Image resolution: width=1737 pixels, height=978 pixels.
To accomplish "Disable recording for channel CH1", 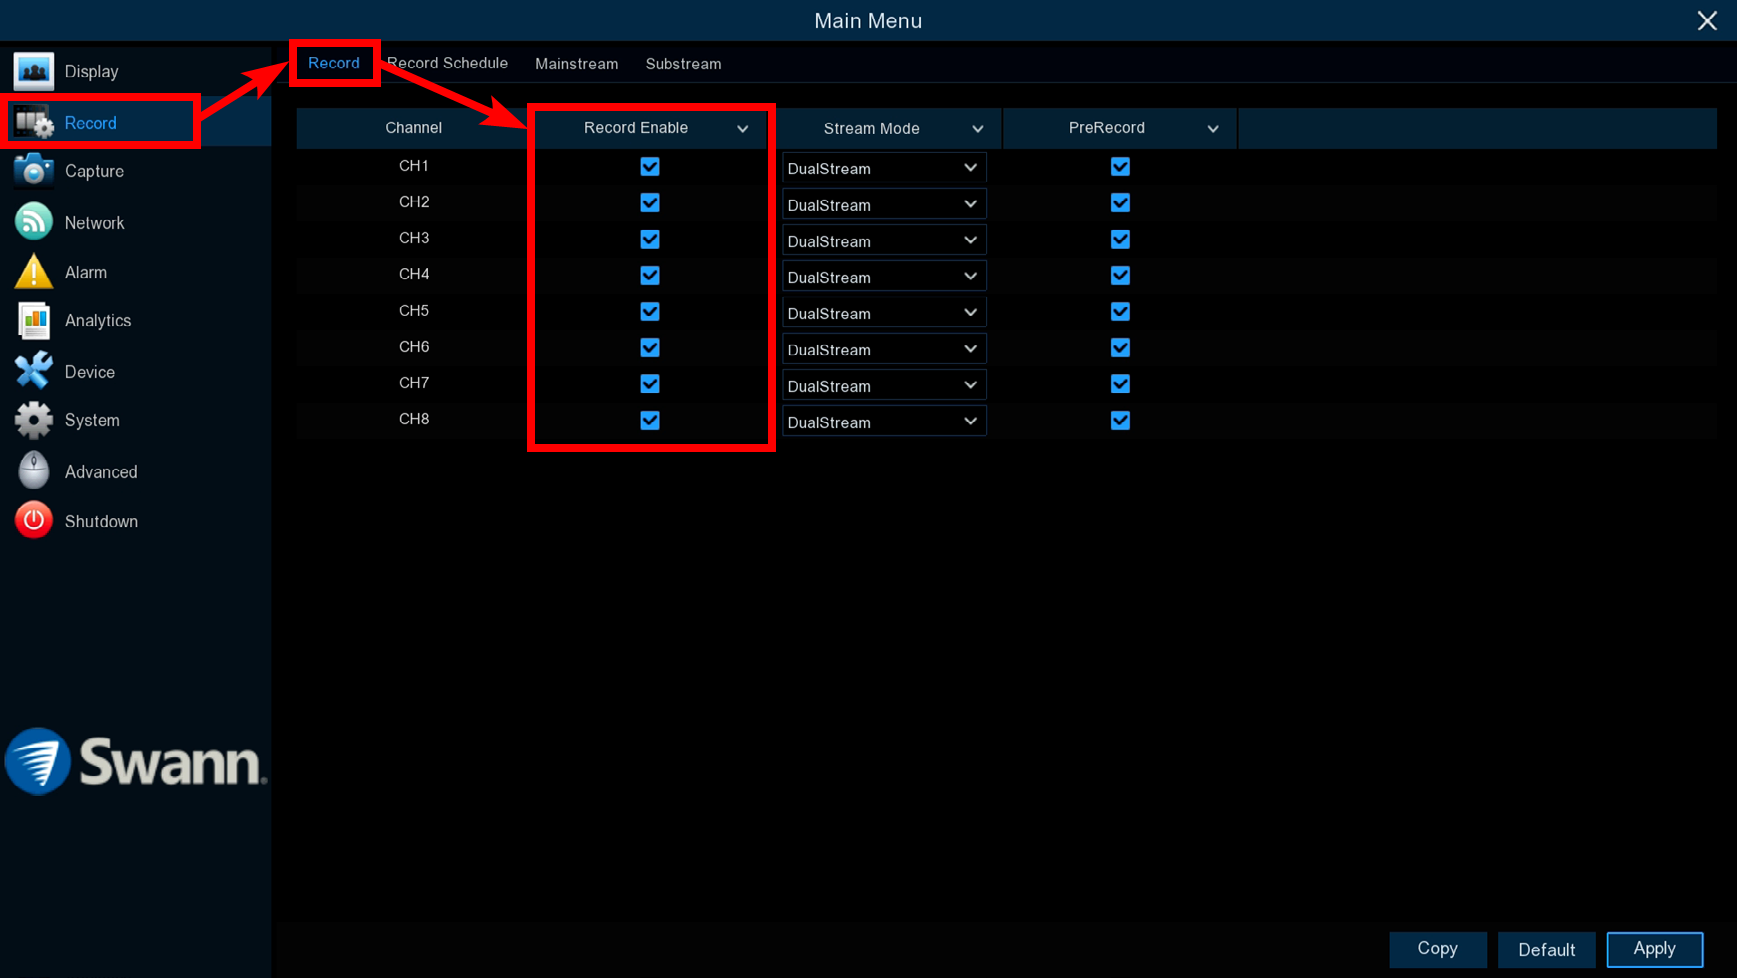I will click(x=650, y=167).
